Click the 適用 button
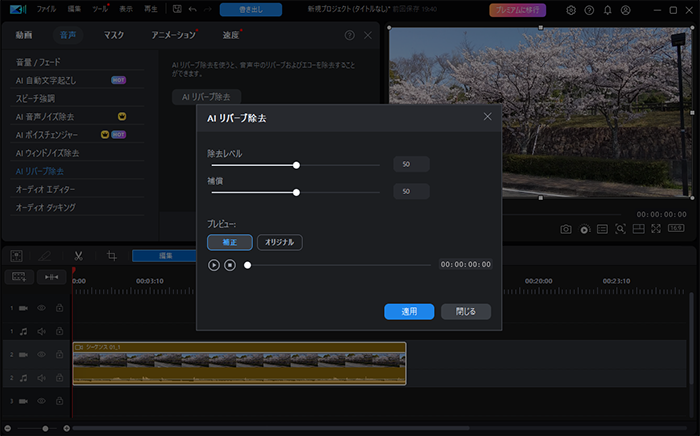 point(409,311)
